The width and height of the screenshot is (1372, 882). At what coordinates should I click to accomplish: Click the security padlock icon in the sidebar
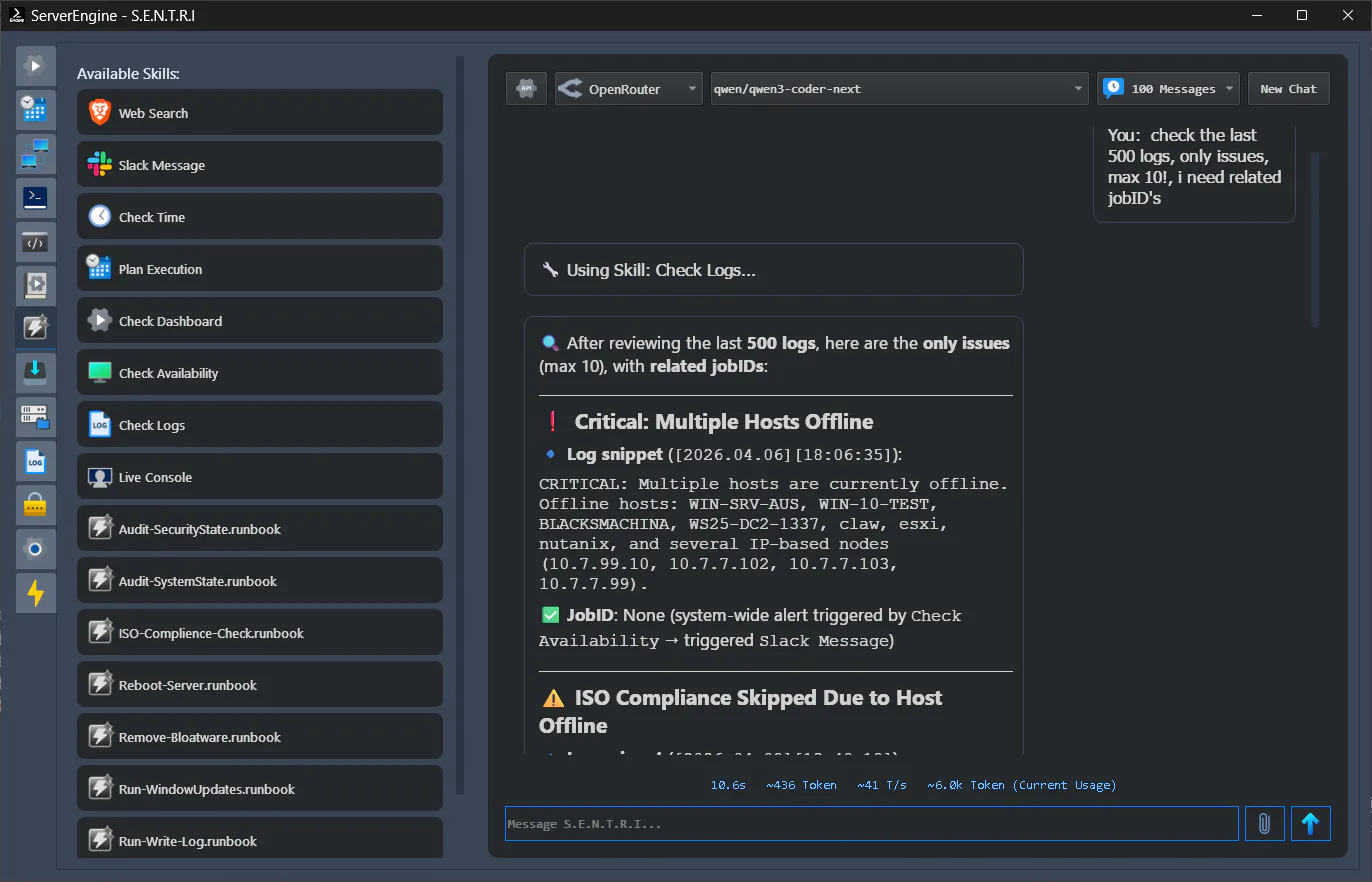tap(35, 505)
